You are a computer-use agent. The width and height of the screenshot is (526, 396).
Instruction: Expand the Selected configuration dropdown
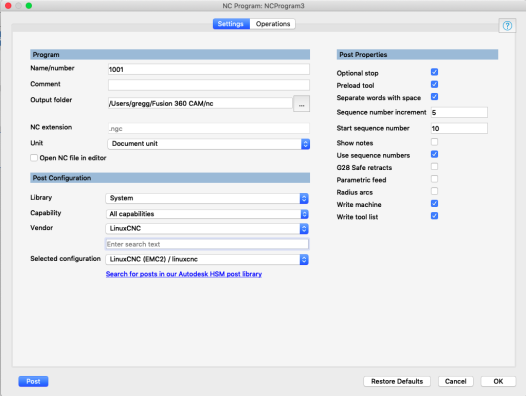[207, 259]
